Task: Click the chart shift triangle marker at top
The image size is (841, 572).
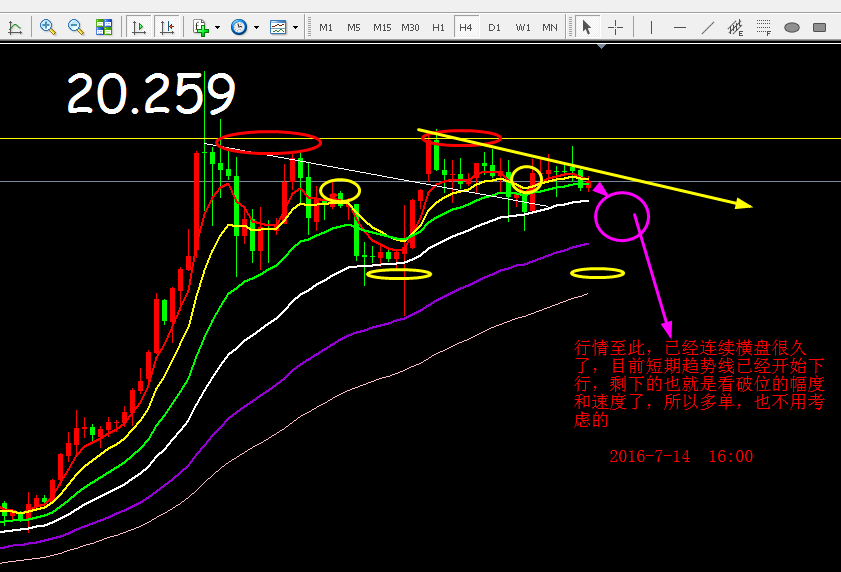Action: (602, 47)
